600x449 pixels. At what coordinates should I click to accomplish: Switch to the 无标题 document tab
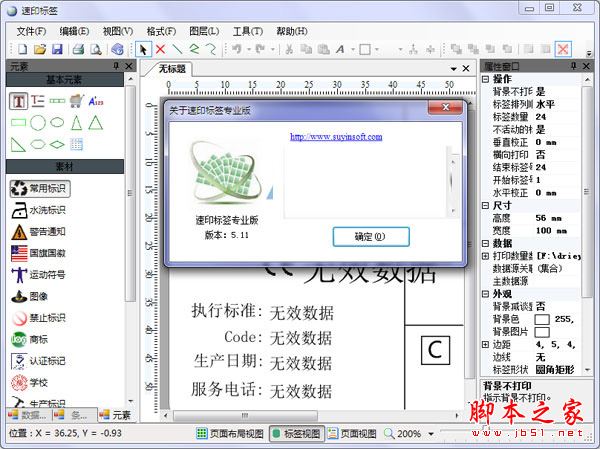pos(172,69)
